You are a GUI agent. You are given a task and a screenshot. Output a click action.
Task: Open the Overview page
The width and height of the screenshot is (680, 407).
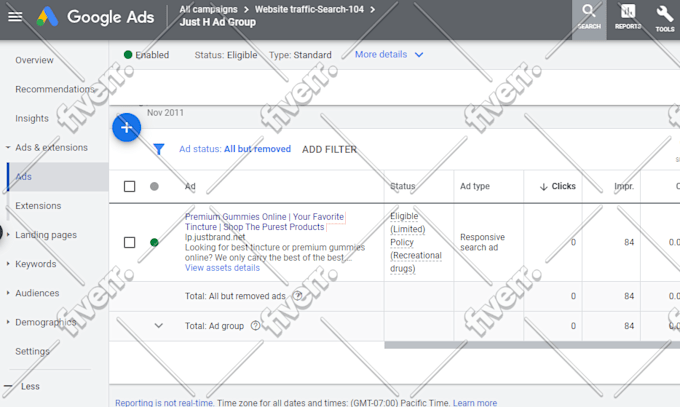34,60
